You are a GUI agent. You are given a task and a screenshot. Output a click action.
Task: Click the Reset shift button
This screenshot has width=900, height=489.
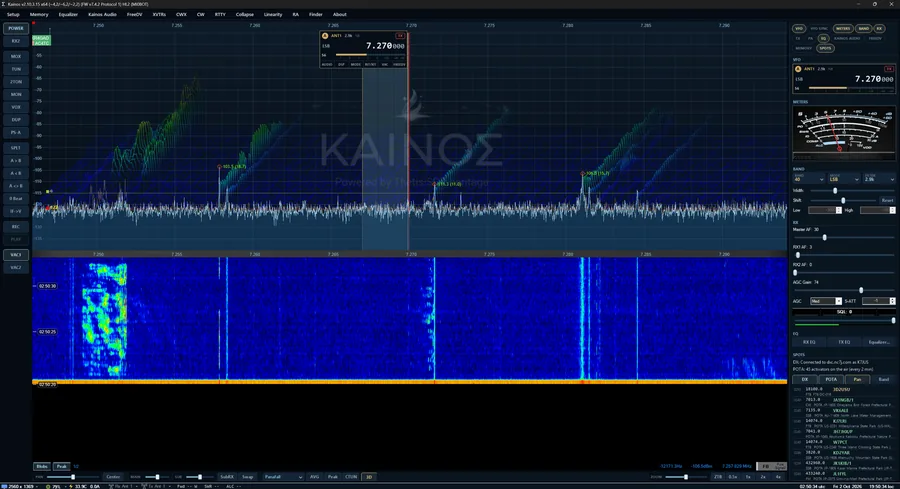point(887,200)
